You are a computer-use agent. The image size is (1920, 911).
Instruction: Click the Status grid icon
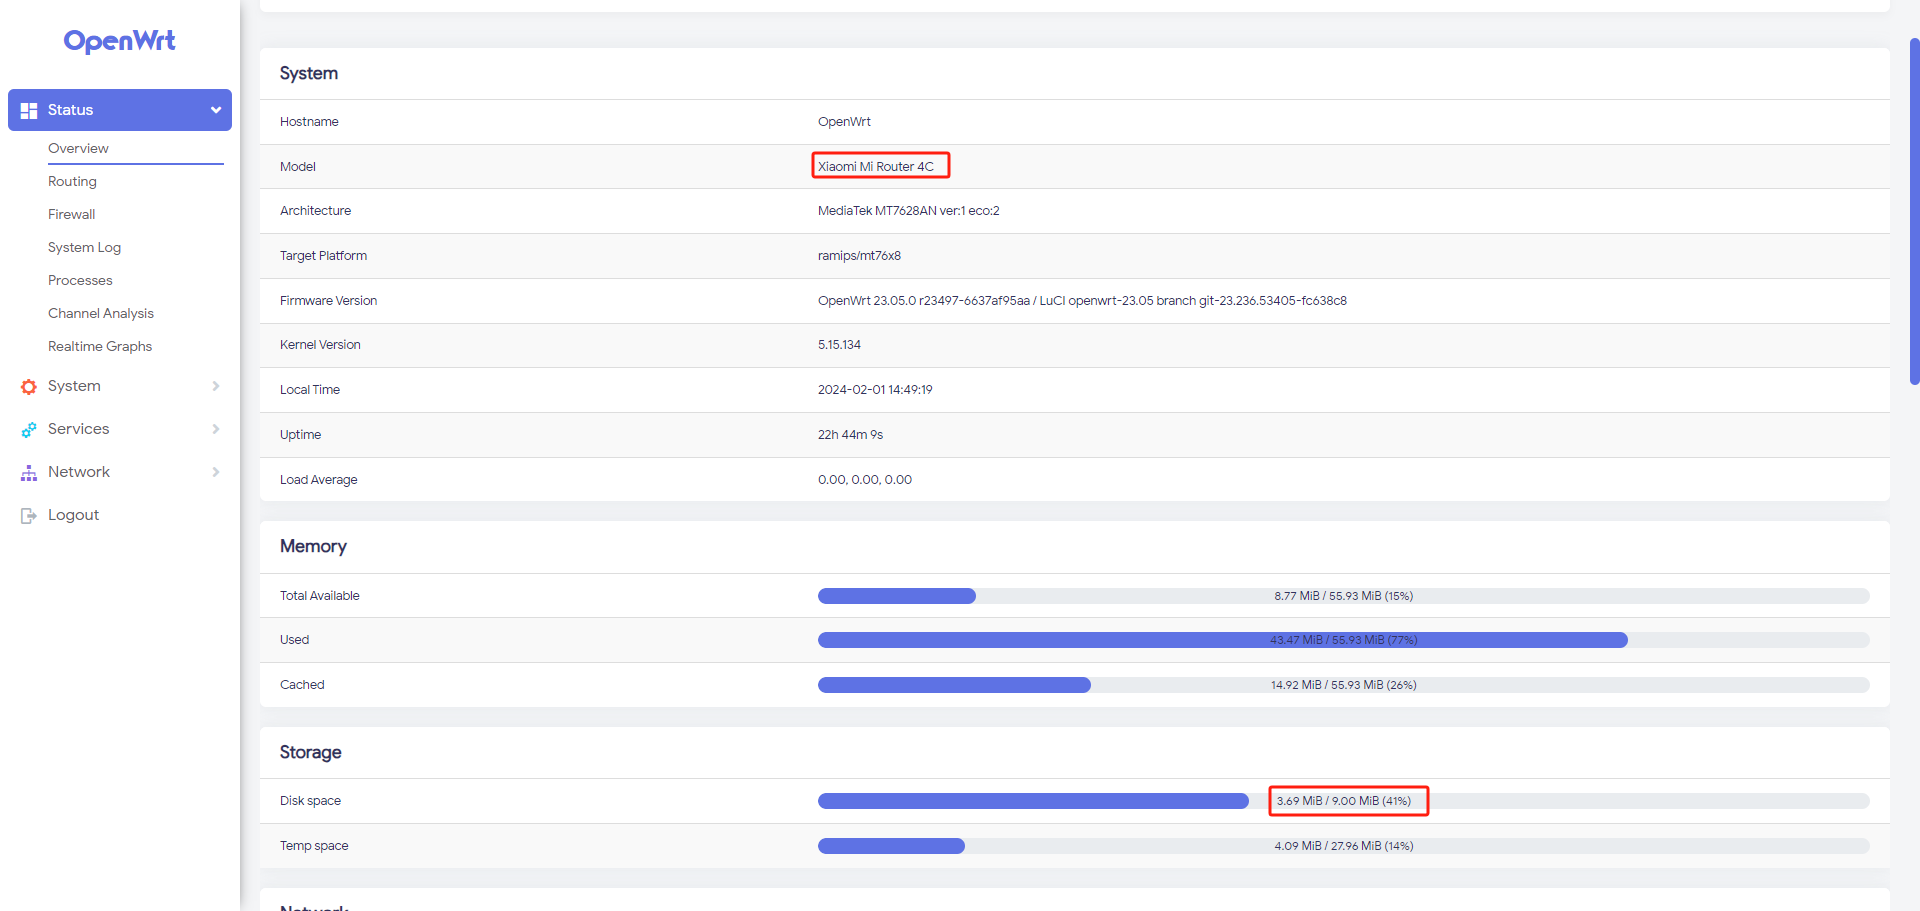tap(29, 110)
